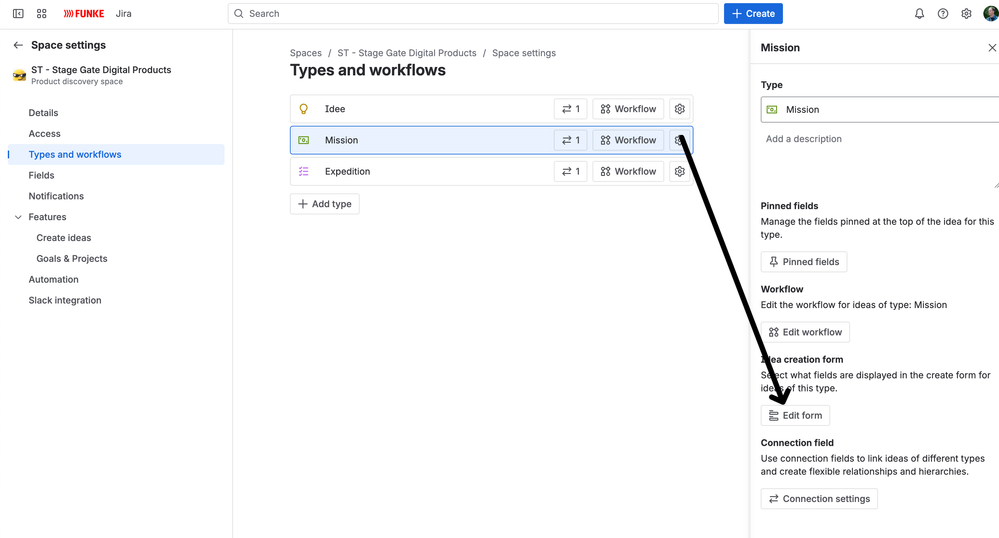The width and height of the screenshot is (999, 538).
Task: Click the magnifier icon in Search
Action: pyautogui.click(x=239, y=13)
